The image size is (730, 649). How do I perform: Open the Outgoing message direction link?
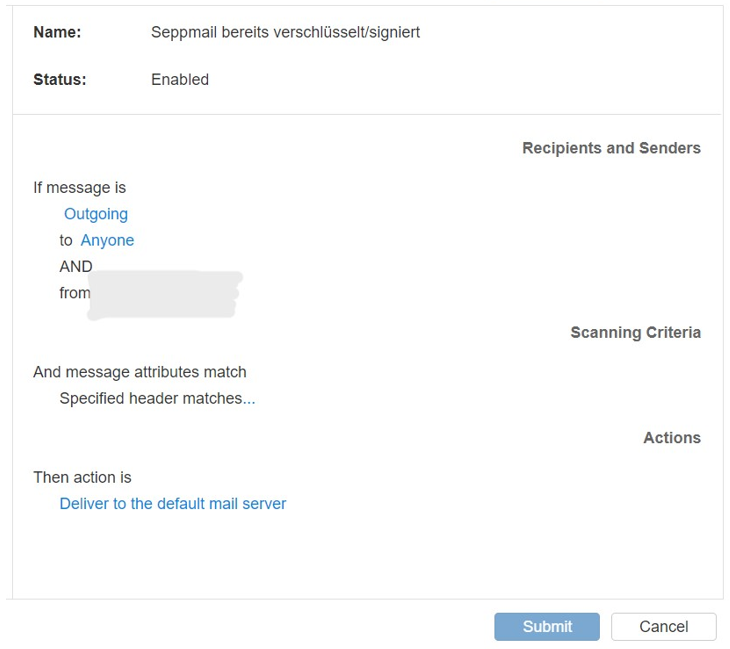[x=96, y=214]
